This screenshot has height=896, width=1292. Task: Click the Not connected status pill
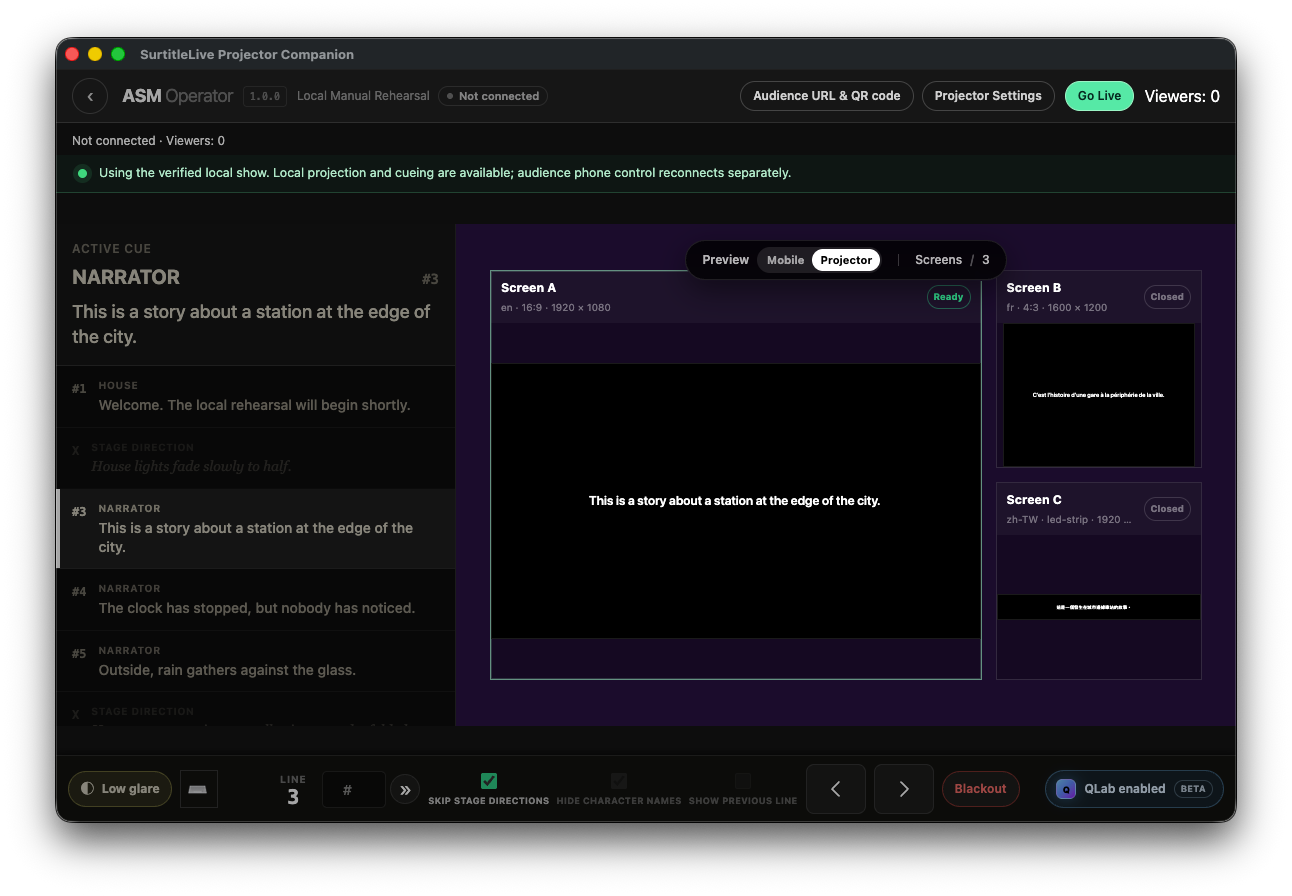tap(493, 96)
